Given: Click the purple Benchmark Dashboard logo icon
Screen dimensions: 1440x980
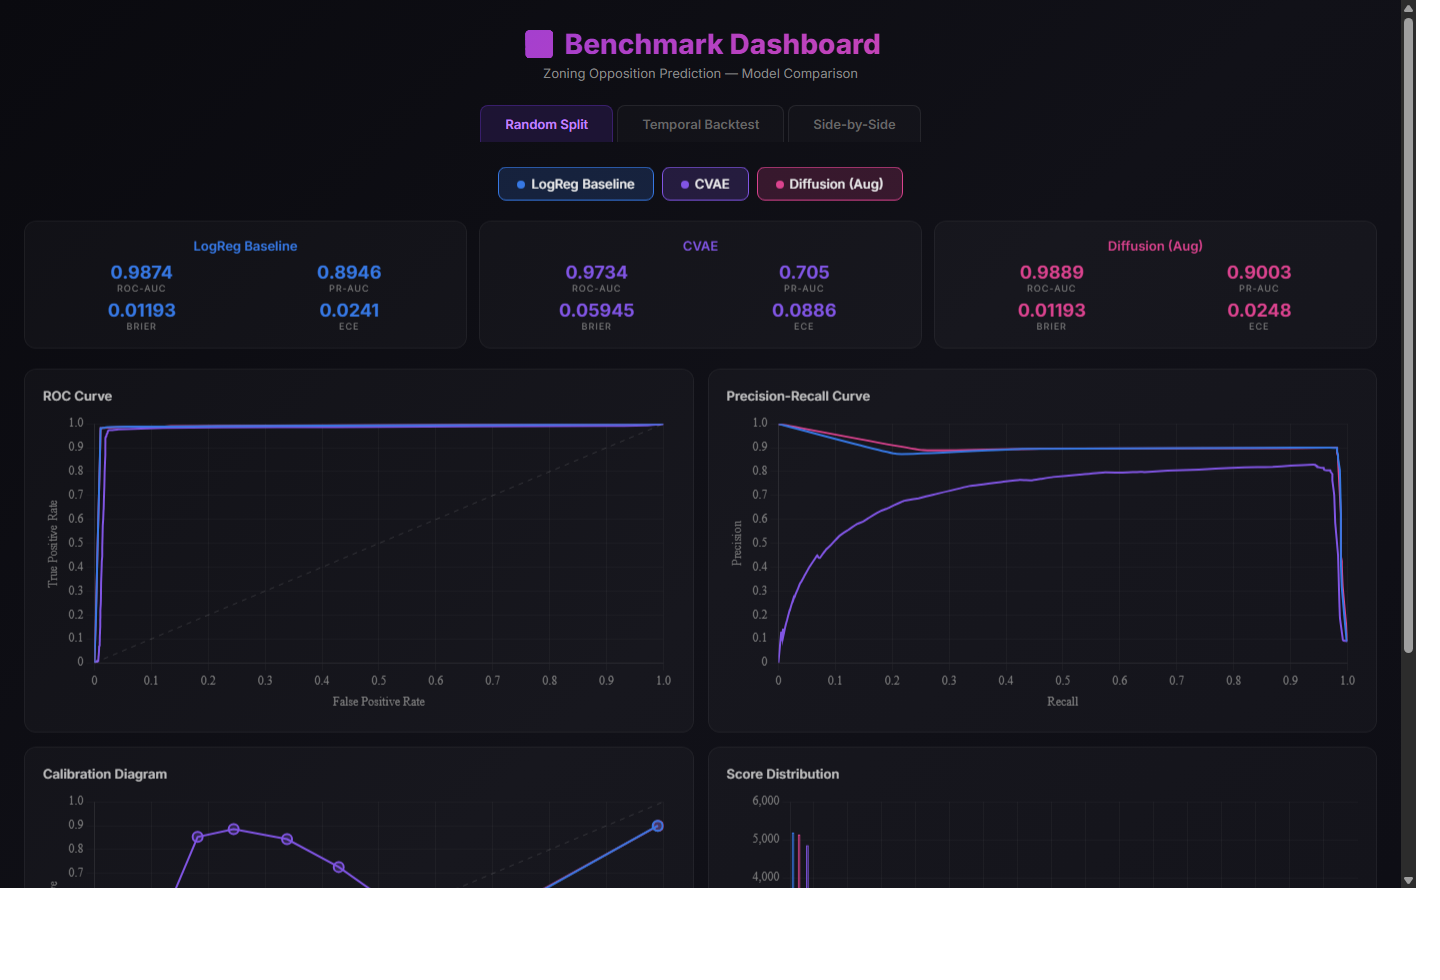Looking at the screenshot, I should (x=539, y=43).
